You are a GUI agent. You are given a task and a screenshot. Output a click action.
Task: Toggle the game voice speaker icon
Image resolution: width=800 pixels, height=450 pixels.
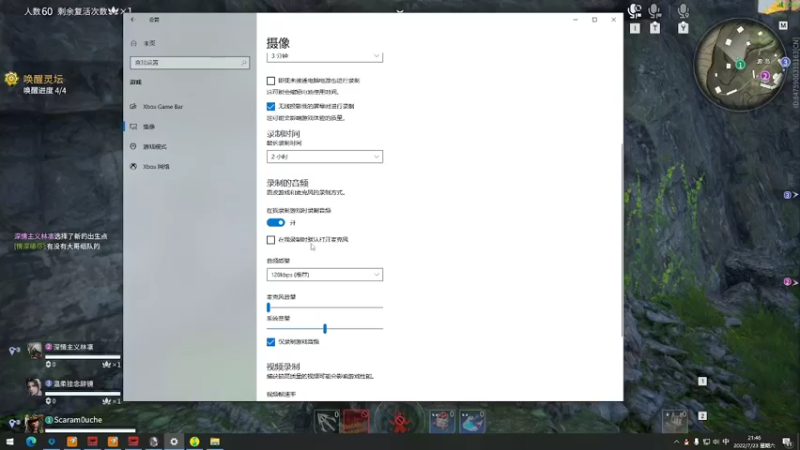click(x=635, y=11)
